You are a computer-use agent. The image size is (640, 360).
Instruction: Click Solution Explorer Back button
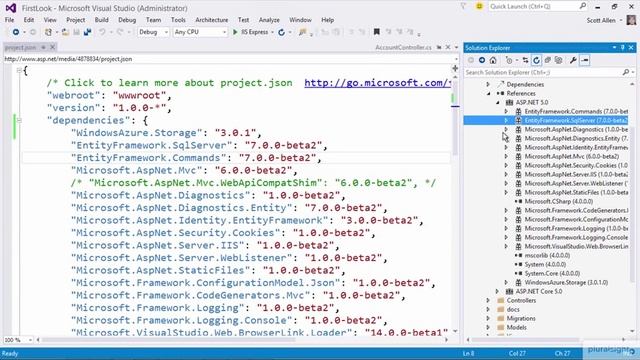pyautogui.click(x=471, y=60)
